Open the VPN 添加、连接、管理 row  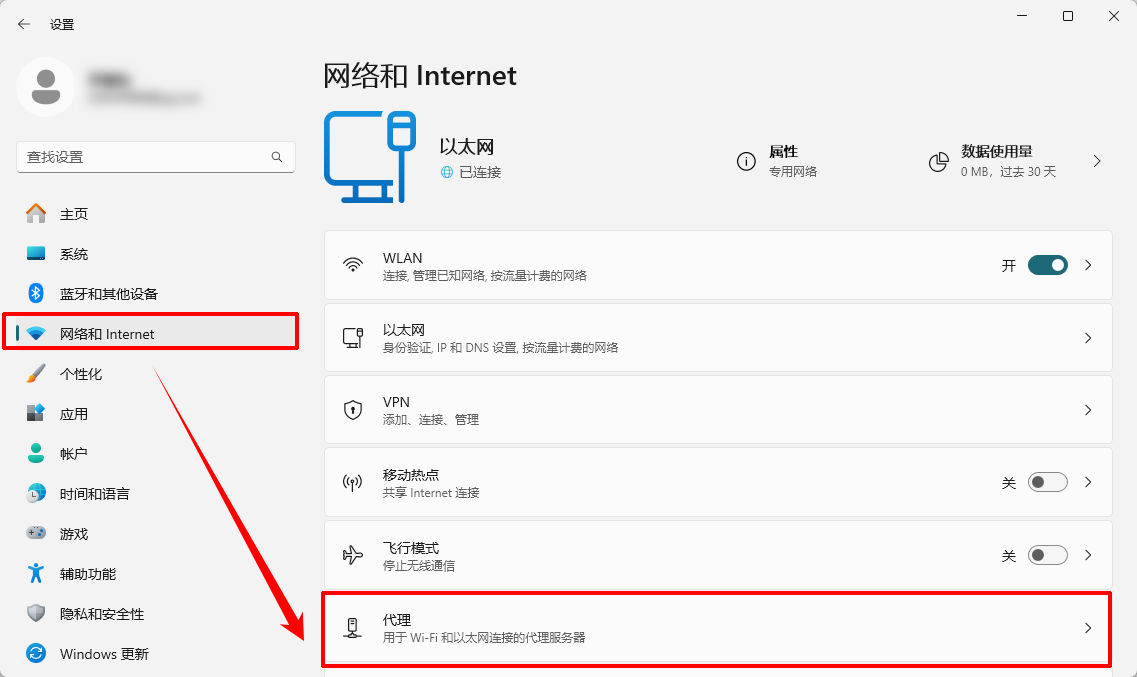(718, 410)
